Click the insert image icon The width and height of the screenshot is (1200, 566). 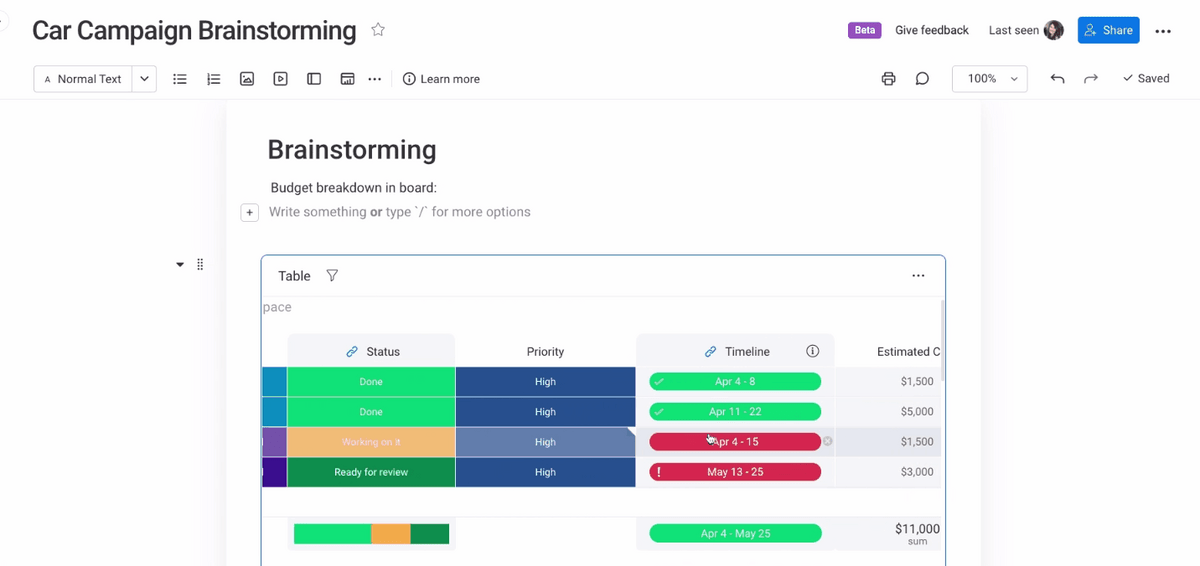point(247,79)
